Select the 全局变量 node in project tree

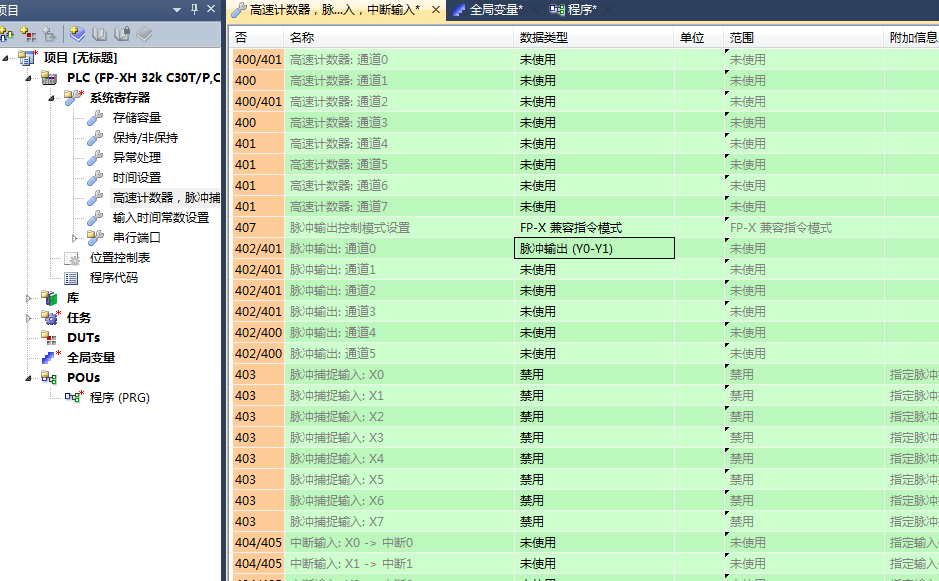[x=90, y=357]
